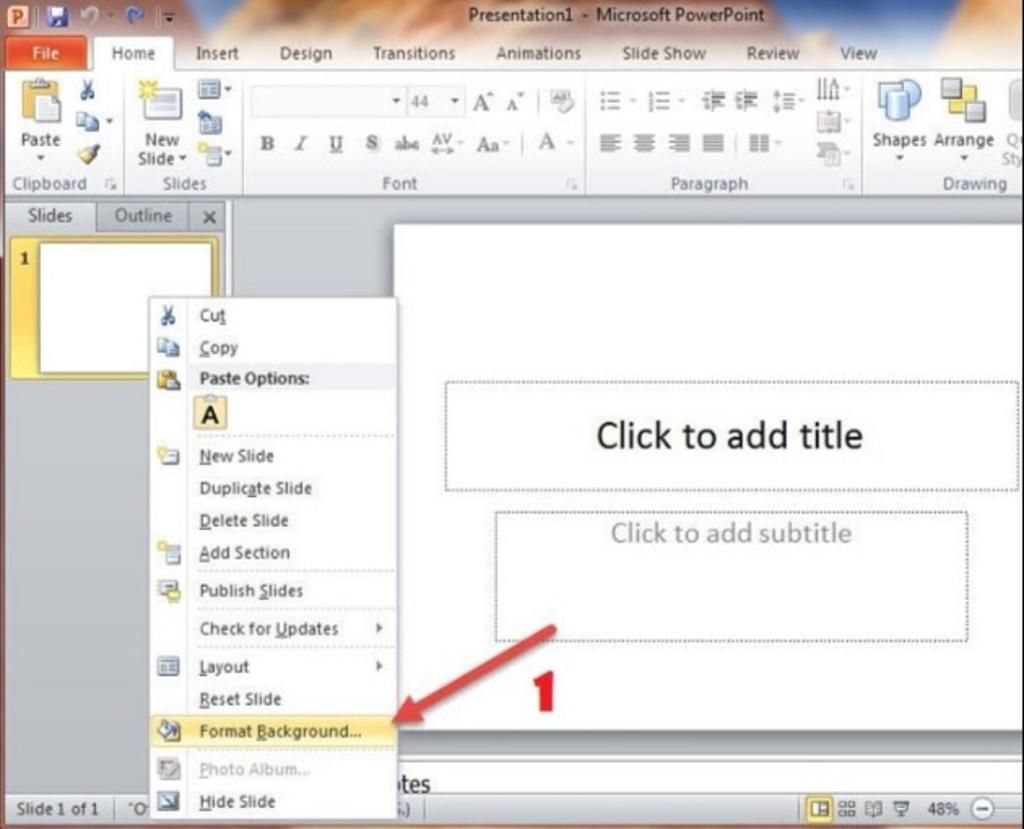This screenshot has width=1024, height=829.
Task: Click Reading View icon in status bar
Action: [x=873, y=809]
